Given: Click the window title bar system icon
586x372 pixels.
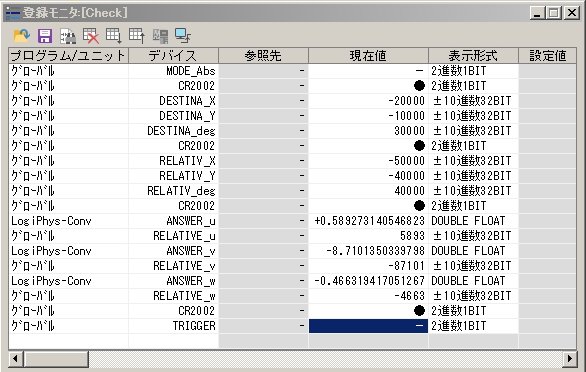Looking at the screenshot, I should pyautogui.click(x=13, y=13).
